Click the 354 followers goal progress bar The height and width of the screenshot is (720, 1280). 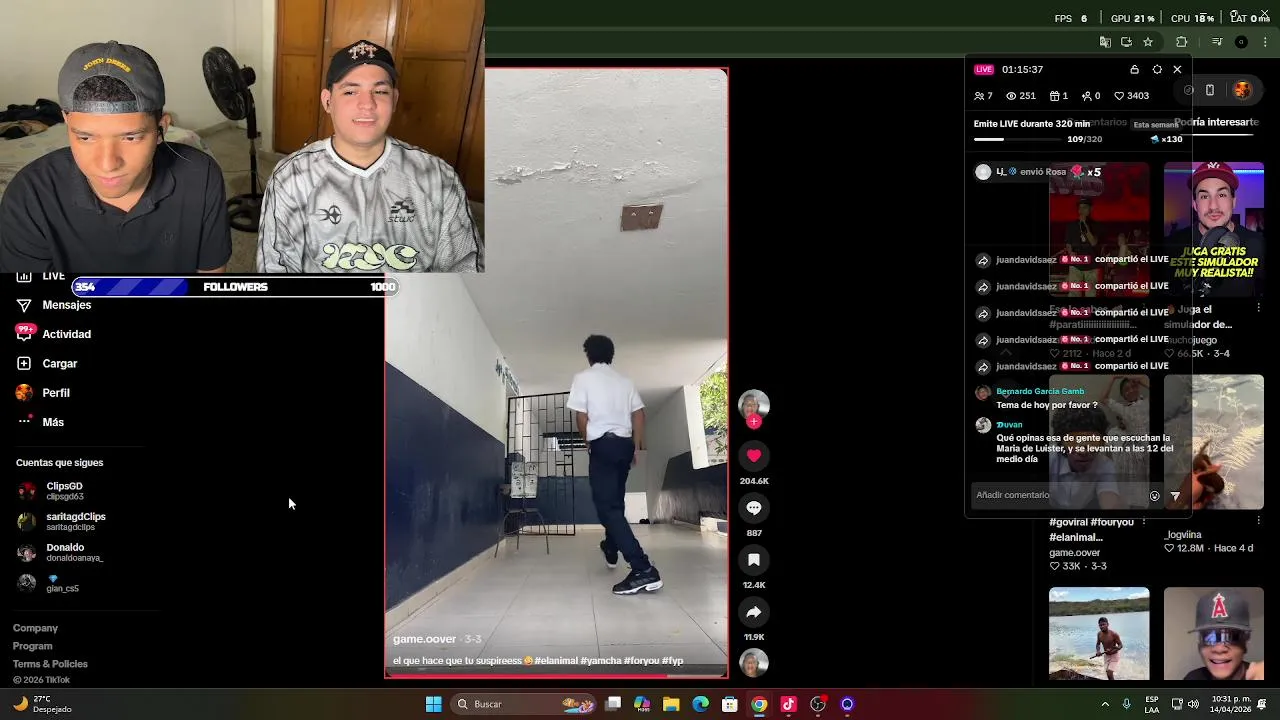coord(234,287)
